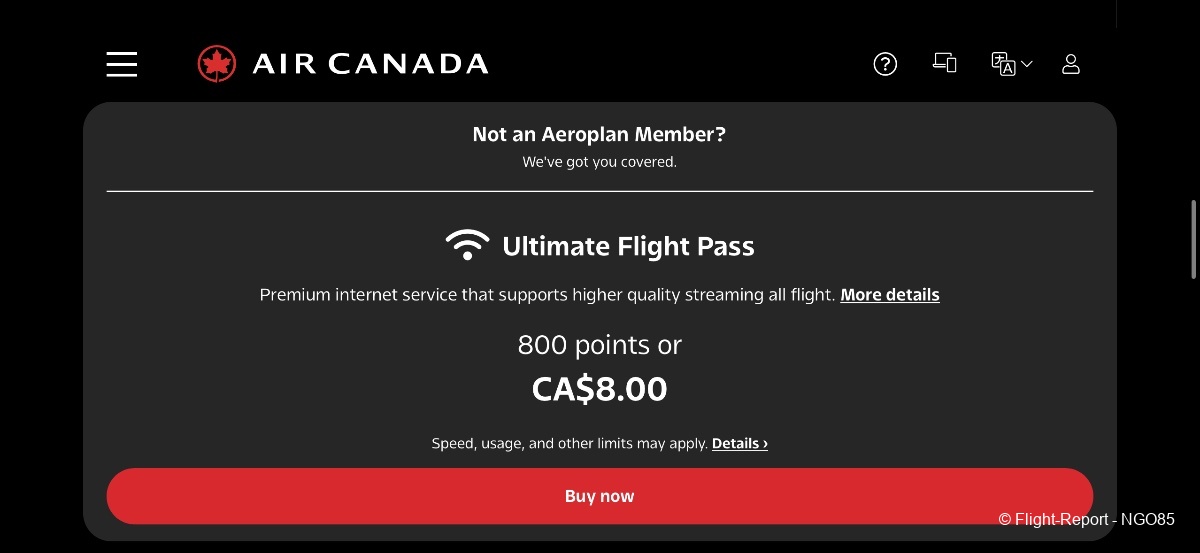The width and height of the screenshot is (1200, 553).
Task: Open the Details link for limits
Action: coord(740,443)
